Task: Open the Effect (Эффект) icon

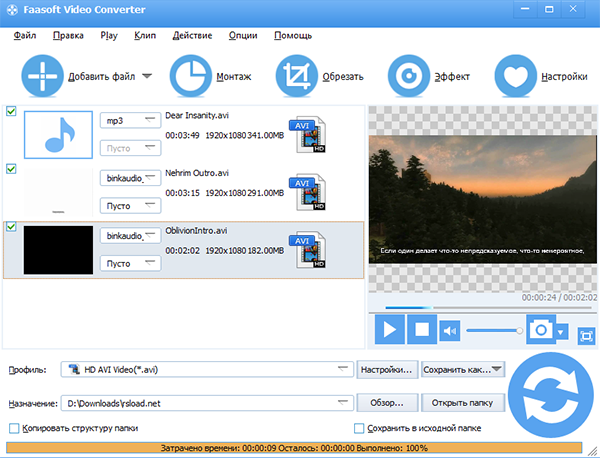Action: click(409, 76)
